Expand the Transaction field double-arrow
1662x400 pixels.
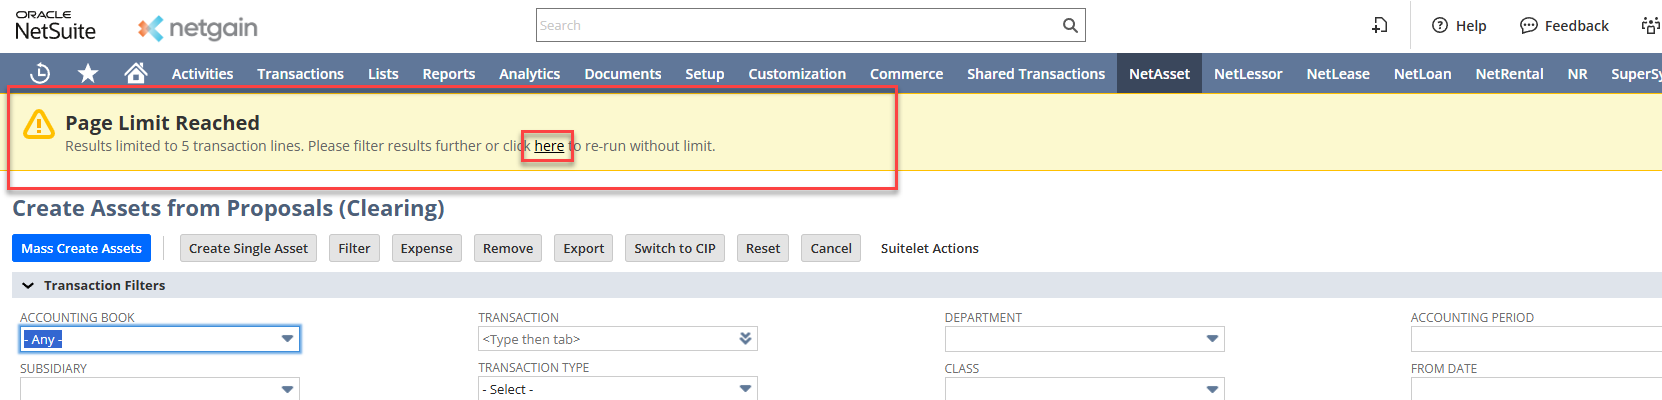pyautogui.click(x=745, y=339)
